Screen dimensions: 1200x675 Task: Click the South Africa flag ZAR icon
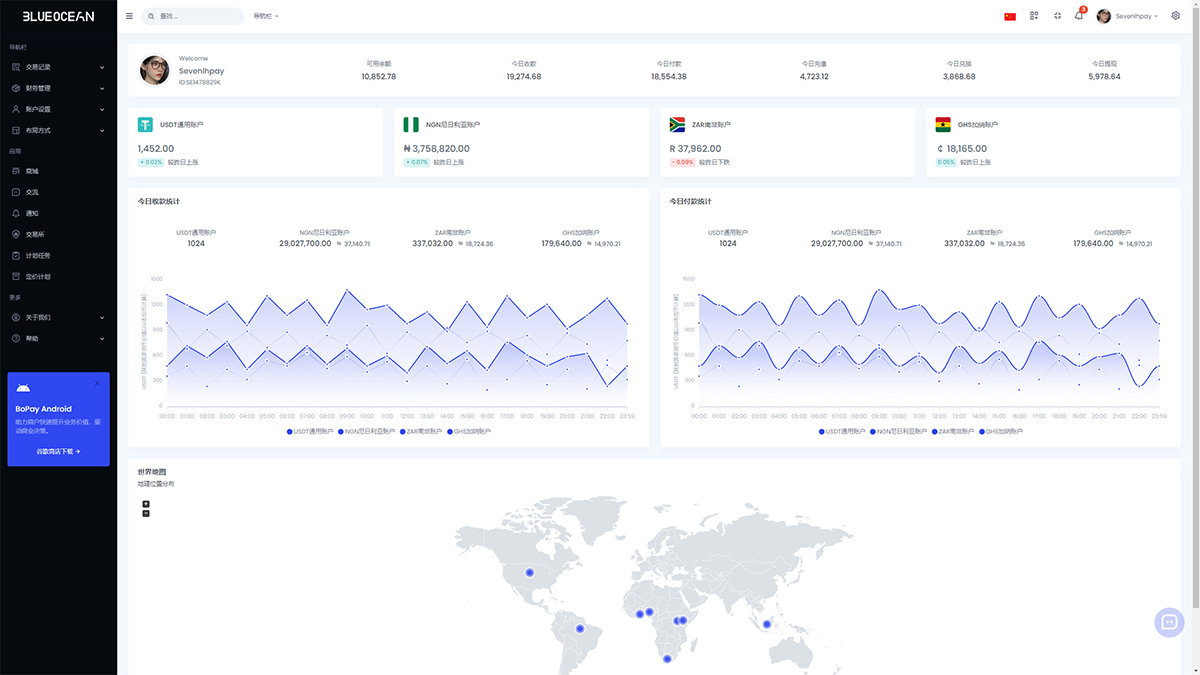pos(676,125)
